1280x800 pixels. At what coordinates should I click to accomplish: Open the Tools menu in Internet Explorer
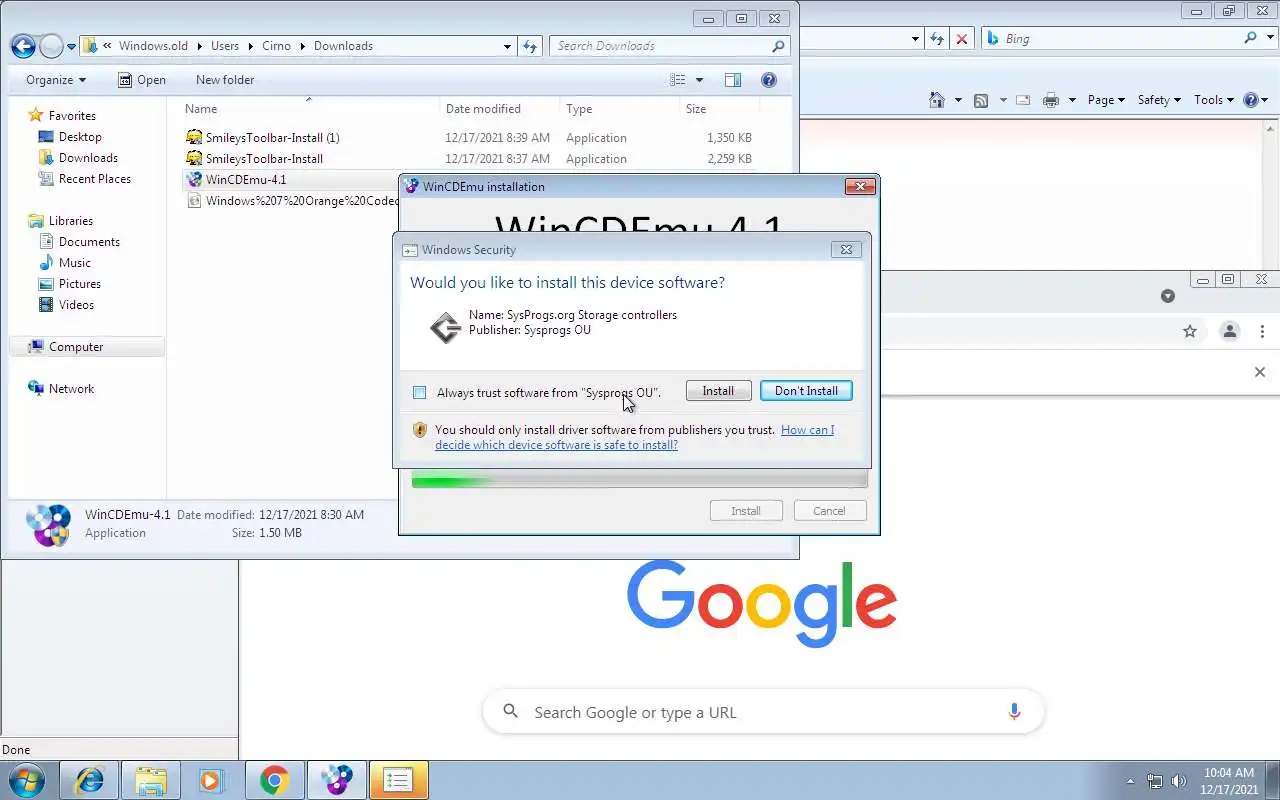pyautogui.click(x=1214, y=100)
